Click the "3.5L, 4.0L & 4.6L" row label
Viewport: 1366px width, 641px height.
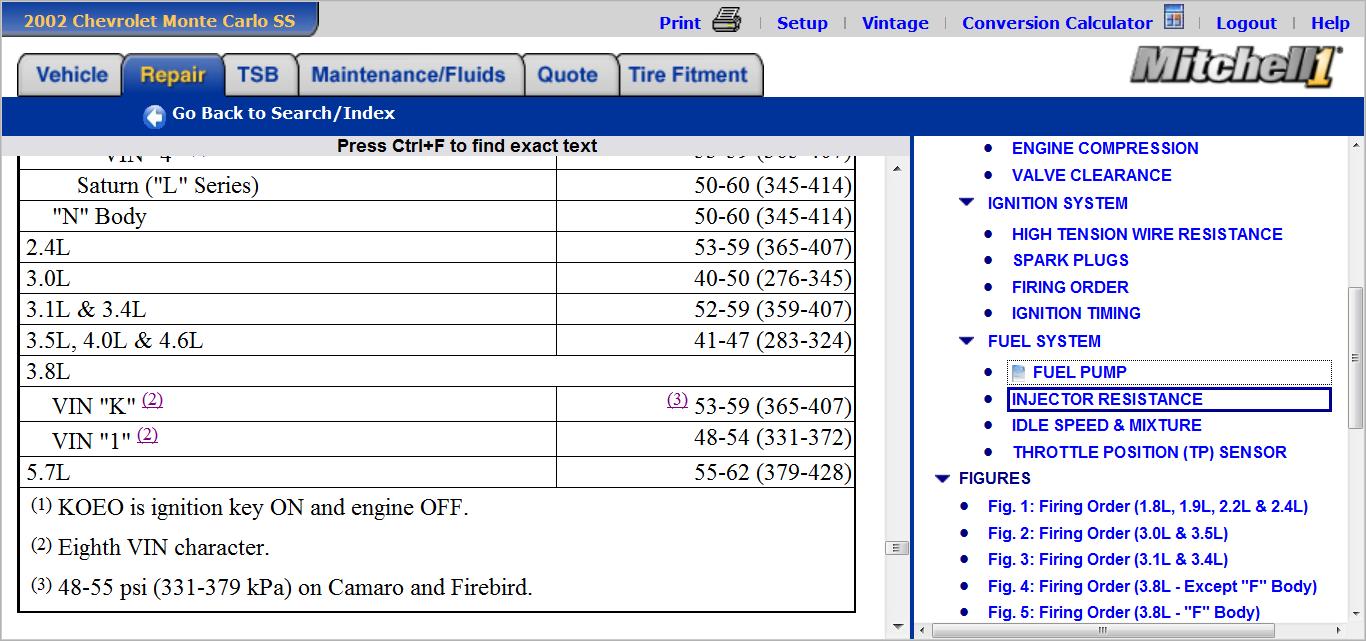[114, 340]
